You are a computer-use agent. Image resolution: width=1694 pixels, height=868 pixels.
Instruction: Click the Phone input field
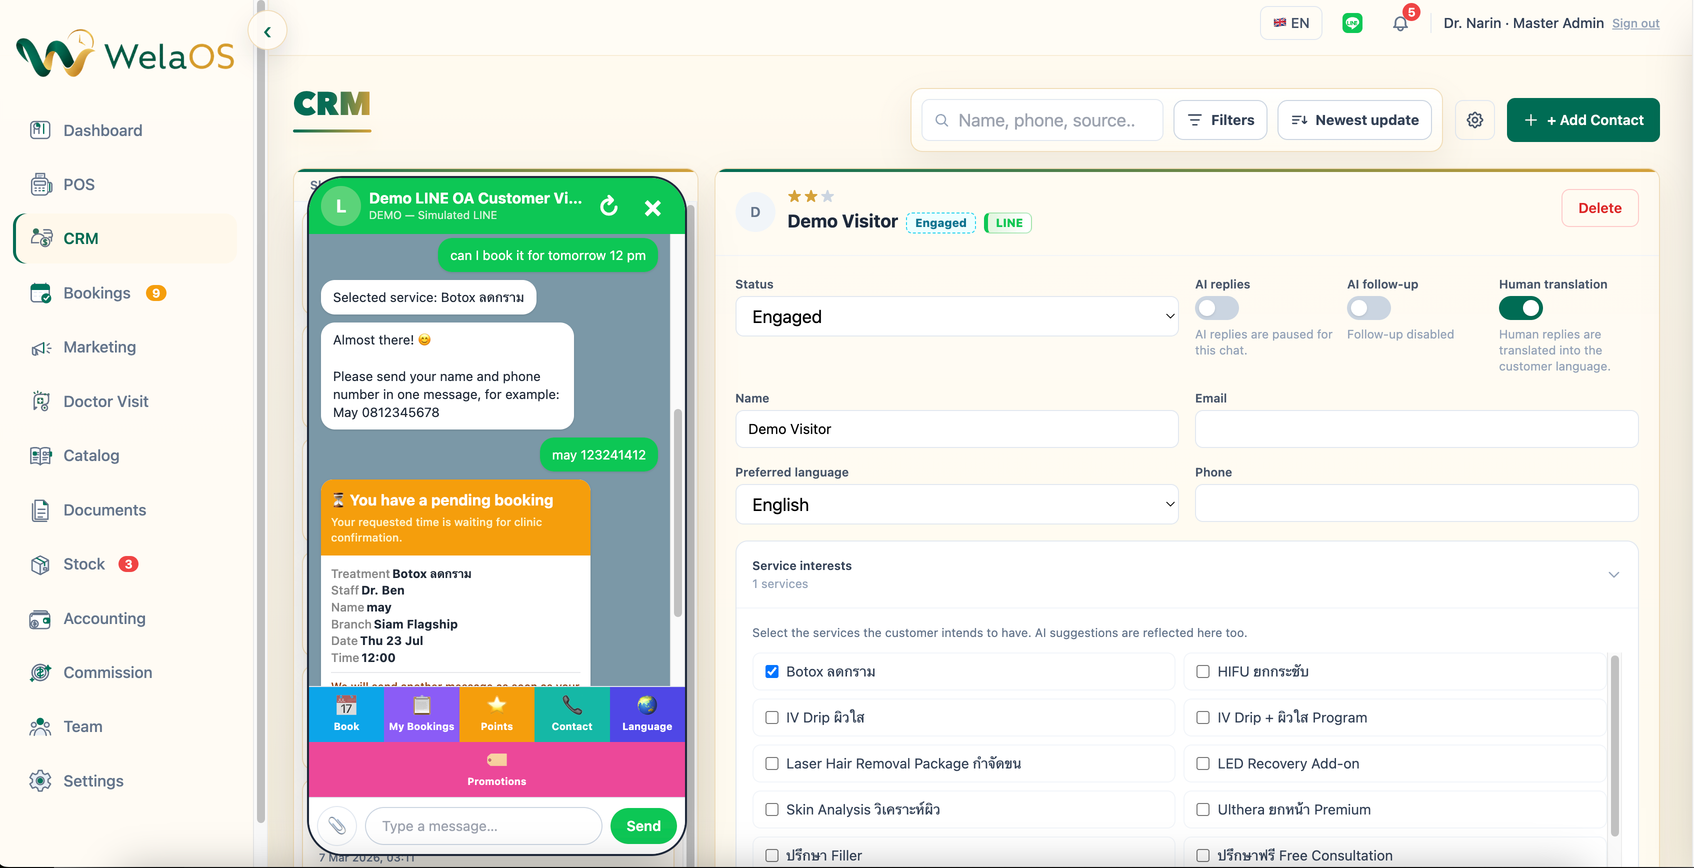click(x=1416, y=503)
